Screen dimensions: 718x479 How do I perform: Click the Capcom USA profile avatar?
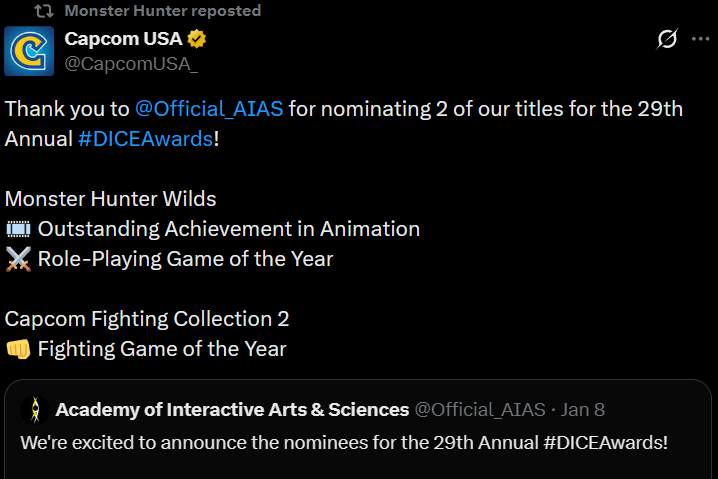point(30,52)
